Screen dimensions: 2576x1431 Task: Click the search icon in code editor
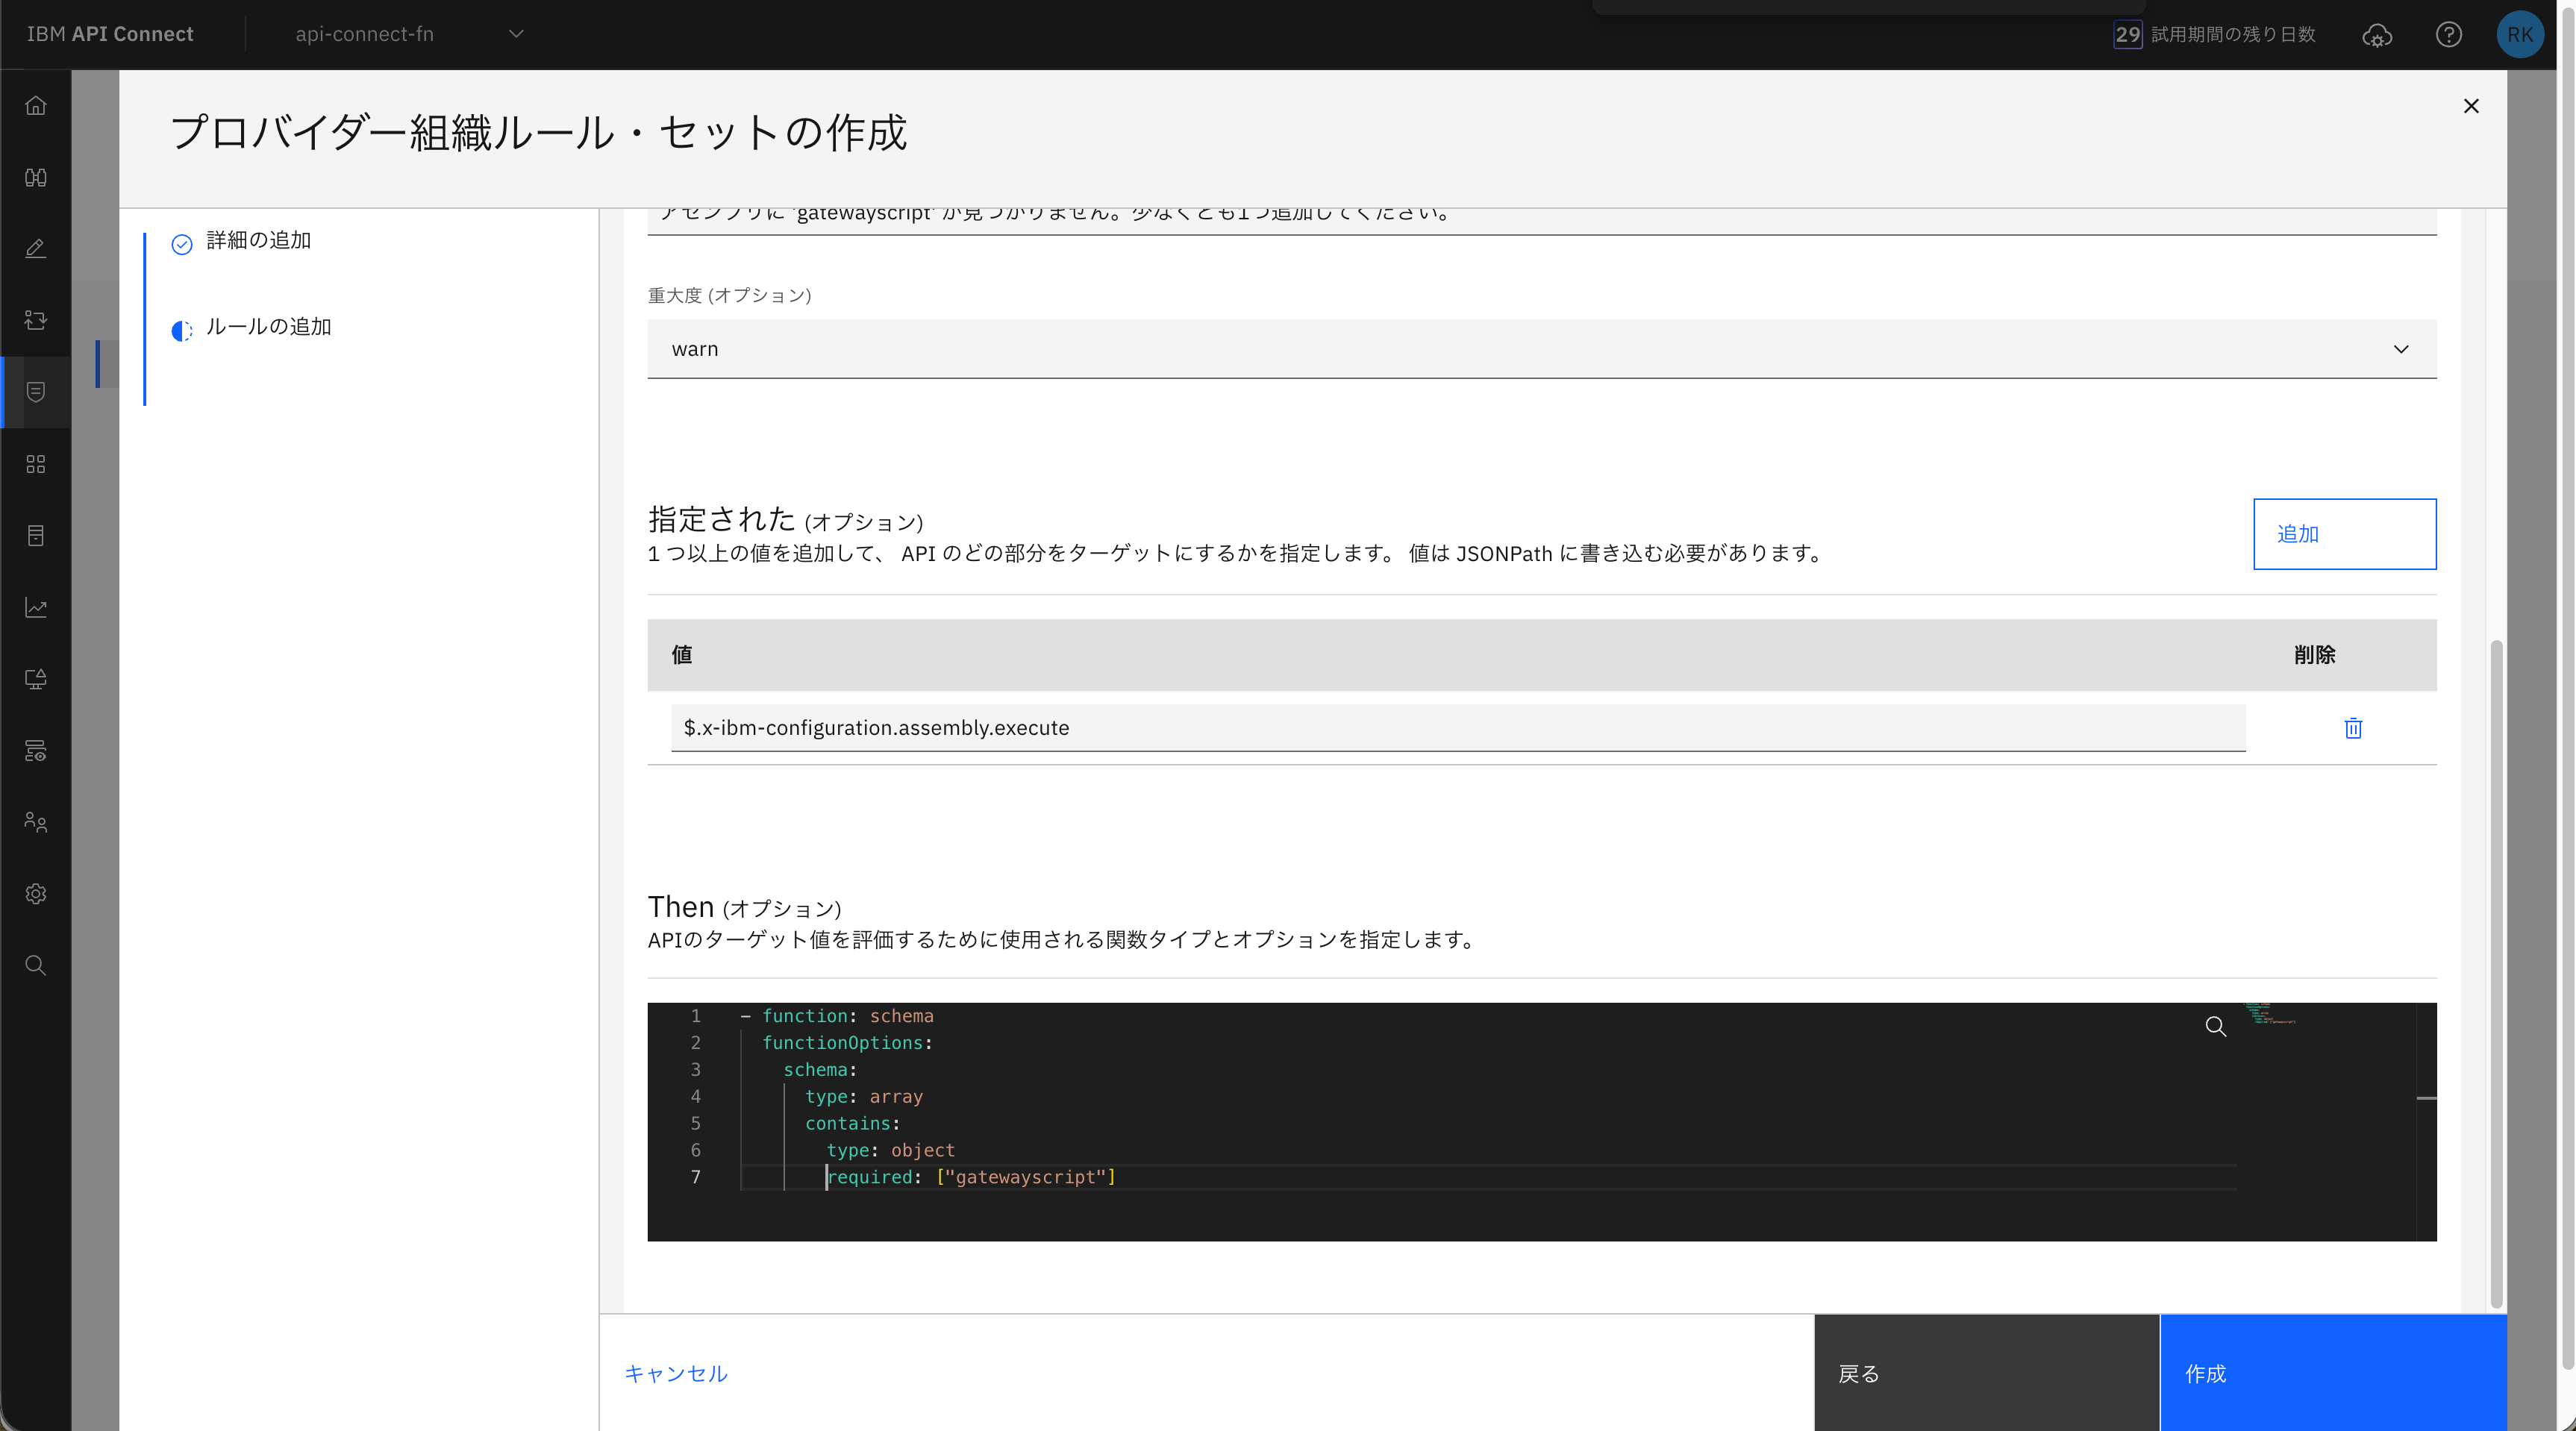tap(2215, 1027)
